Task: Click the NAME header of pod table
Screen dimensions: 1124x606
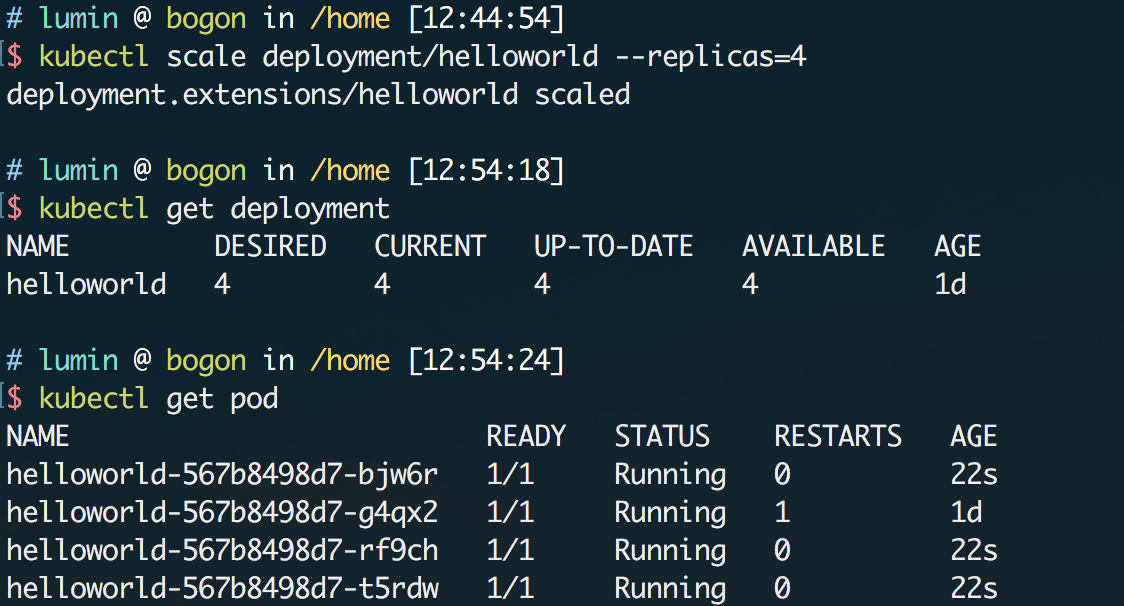Action: click(x=37, y=436)
